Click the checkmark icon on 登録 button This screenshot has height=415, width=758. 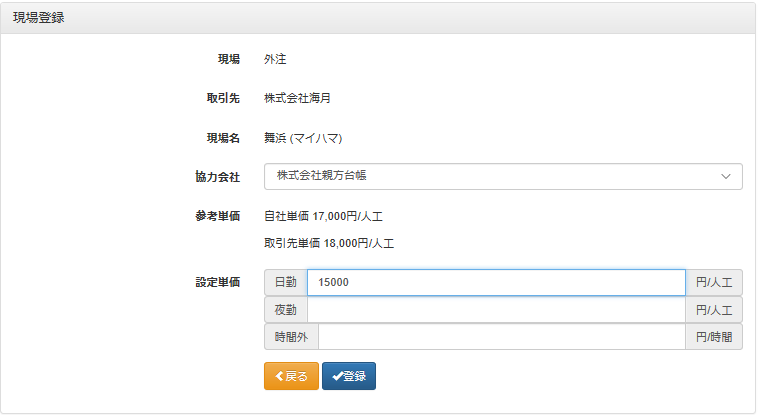tap(337, 376)
